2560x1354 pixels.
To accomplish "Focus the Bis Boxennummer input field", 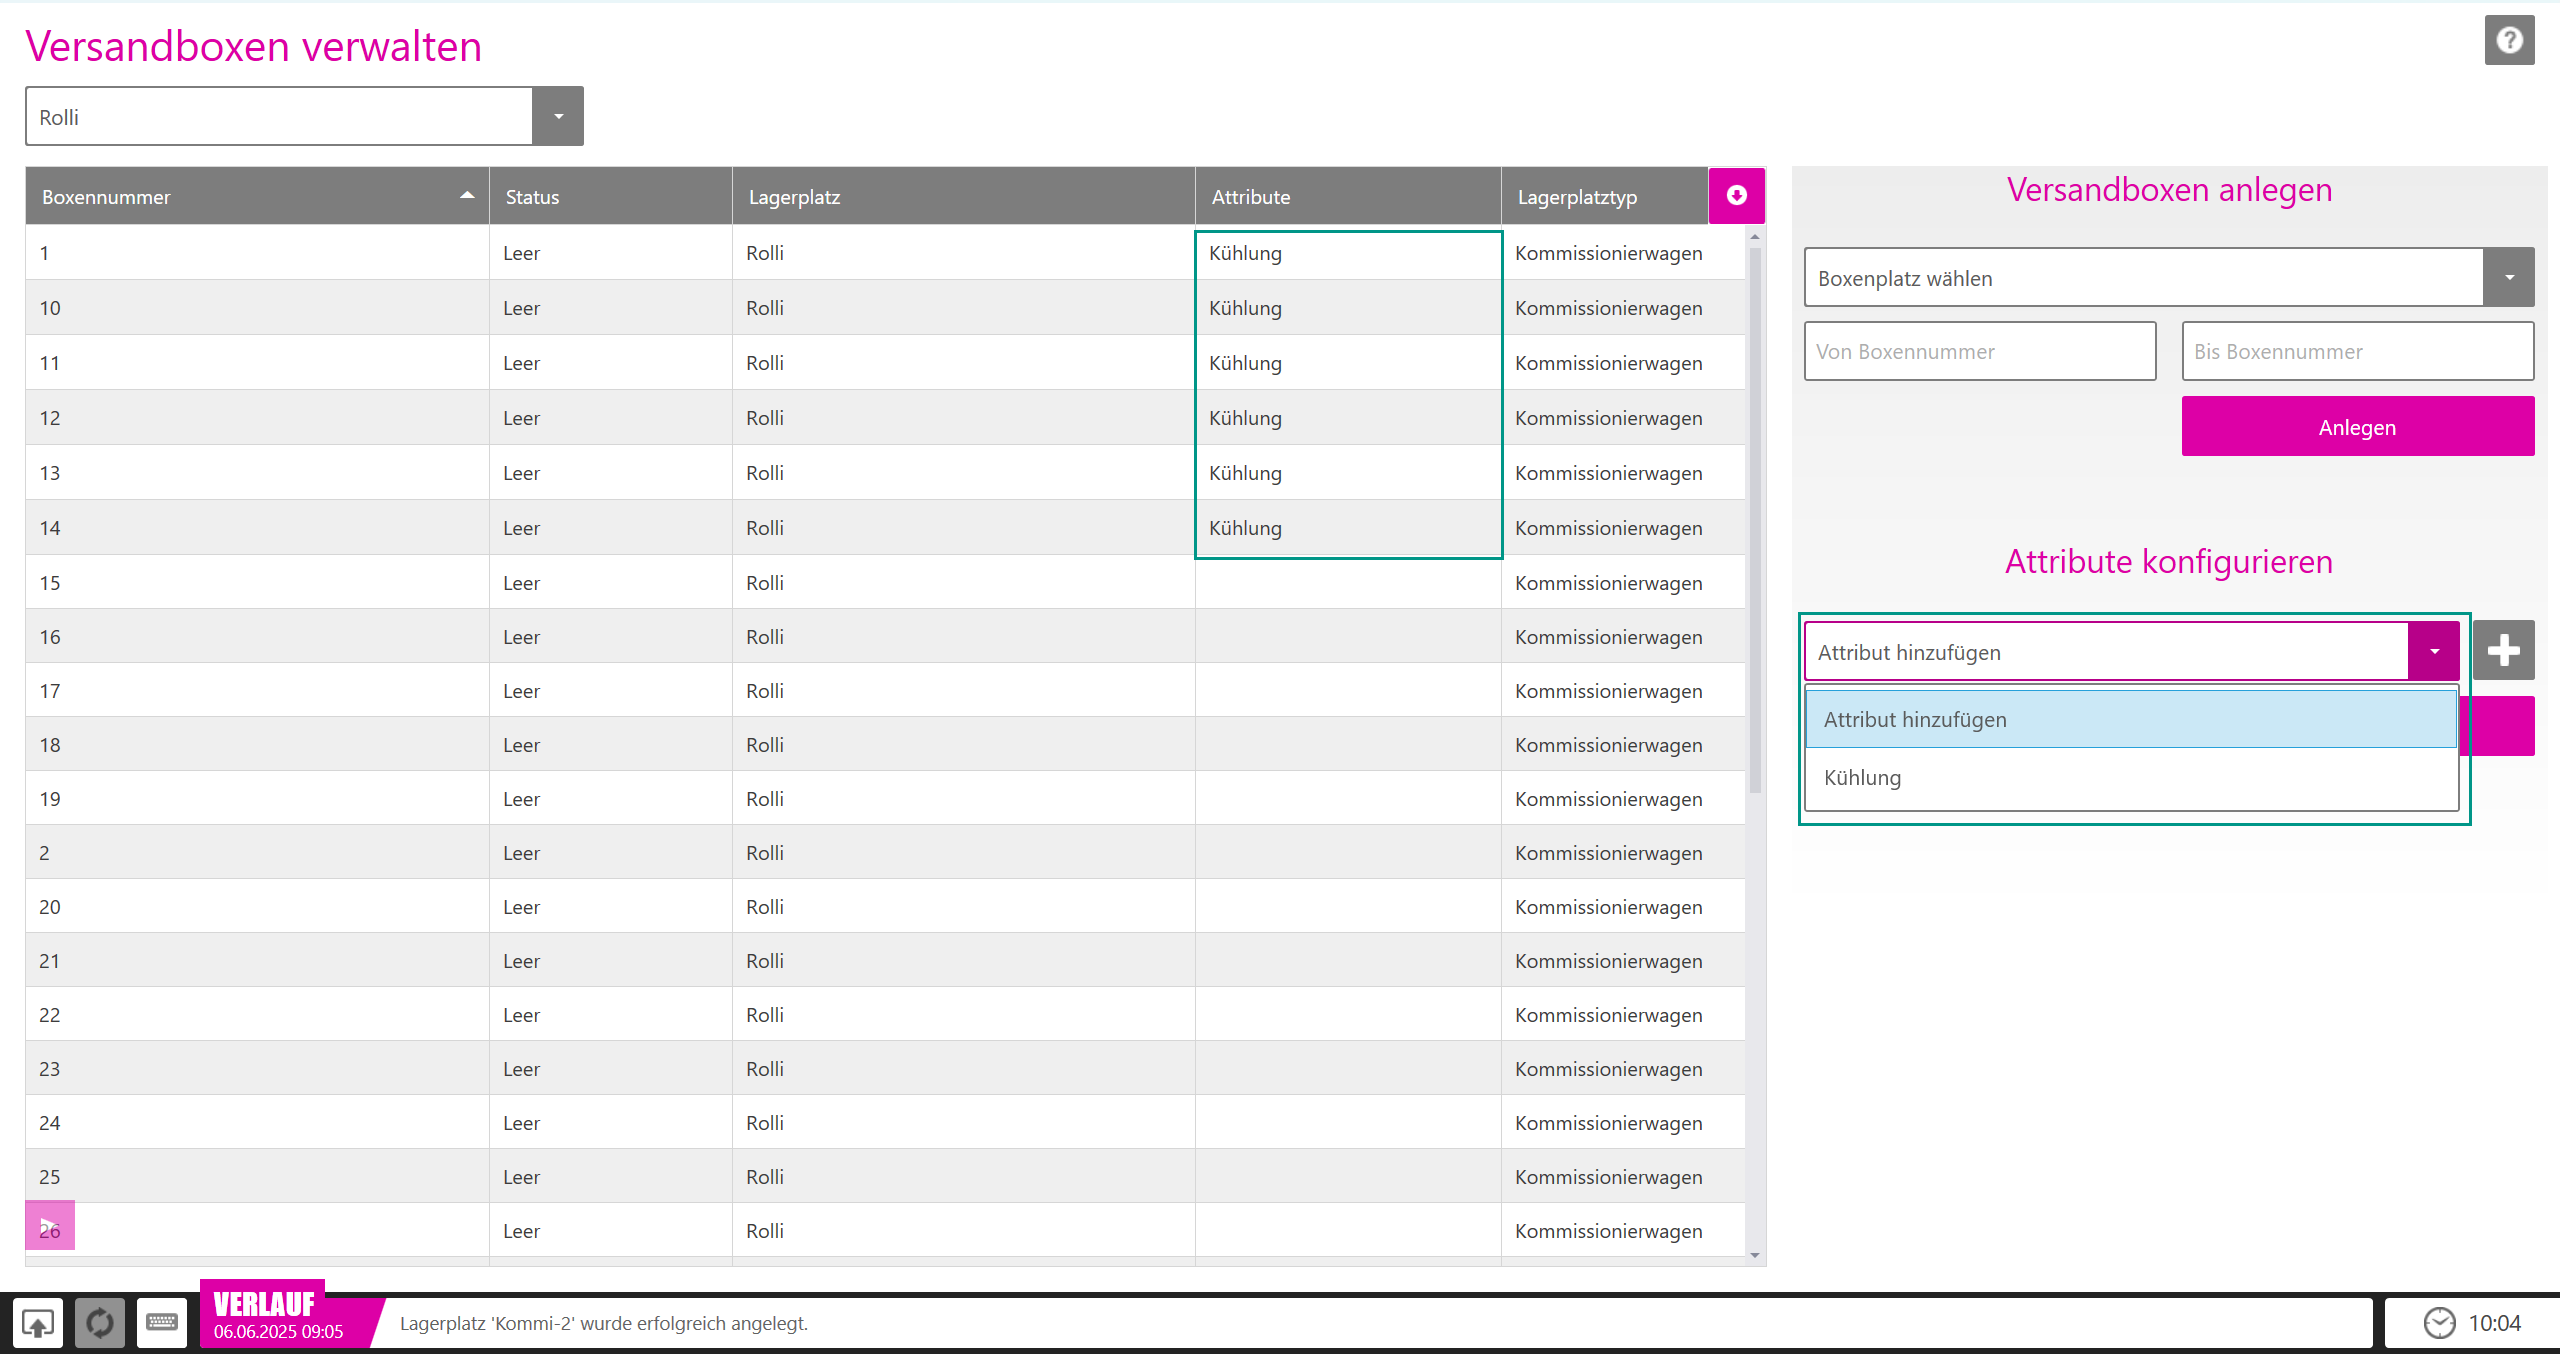I will pyautogui.click(x=2357, y=352).
